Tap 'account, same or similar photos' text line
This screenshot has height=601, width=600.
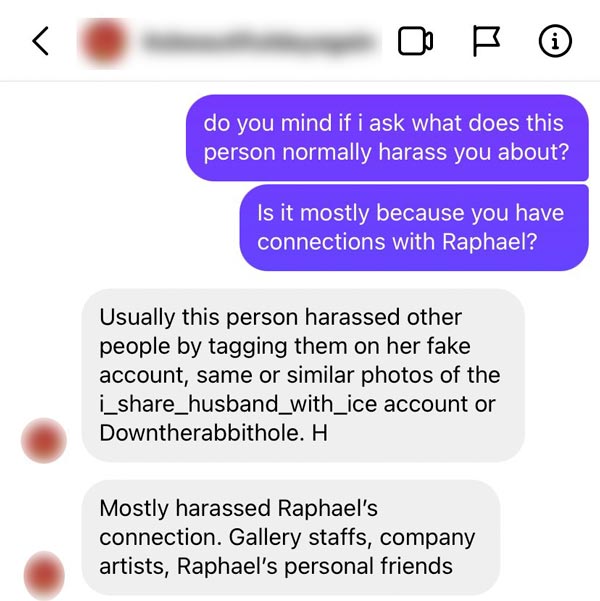pyautogui.click(x=300, y=375)
